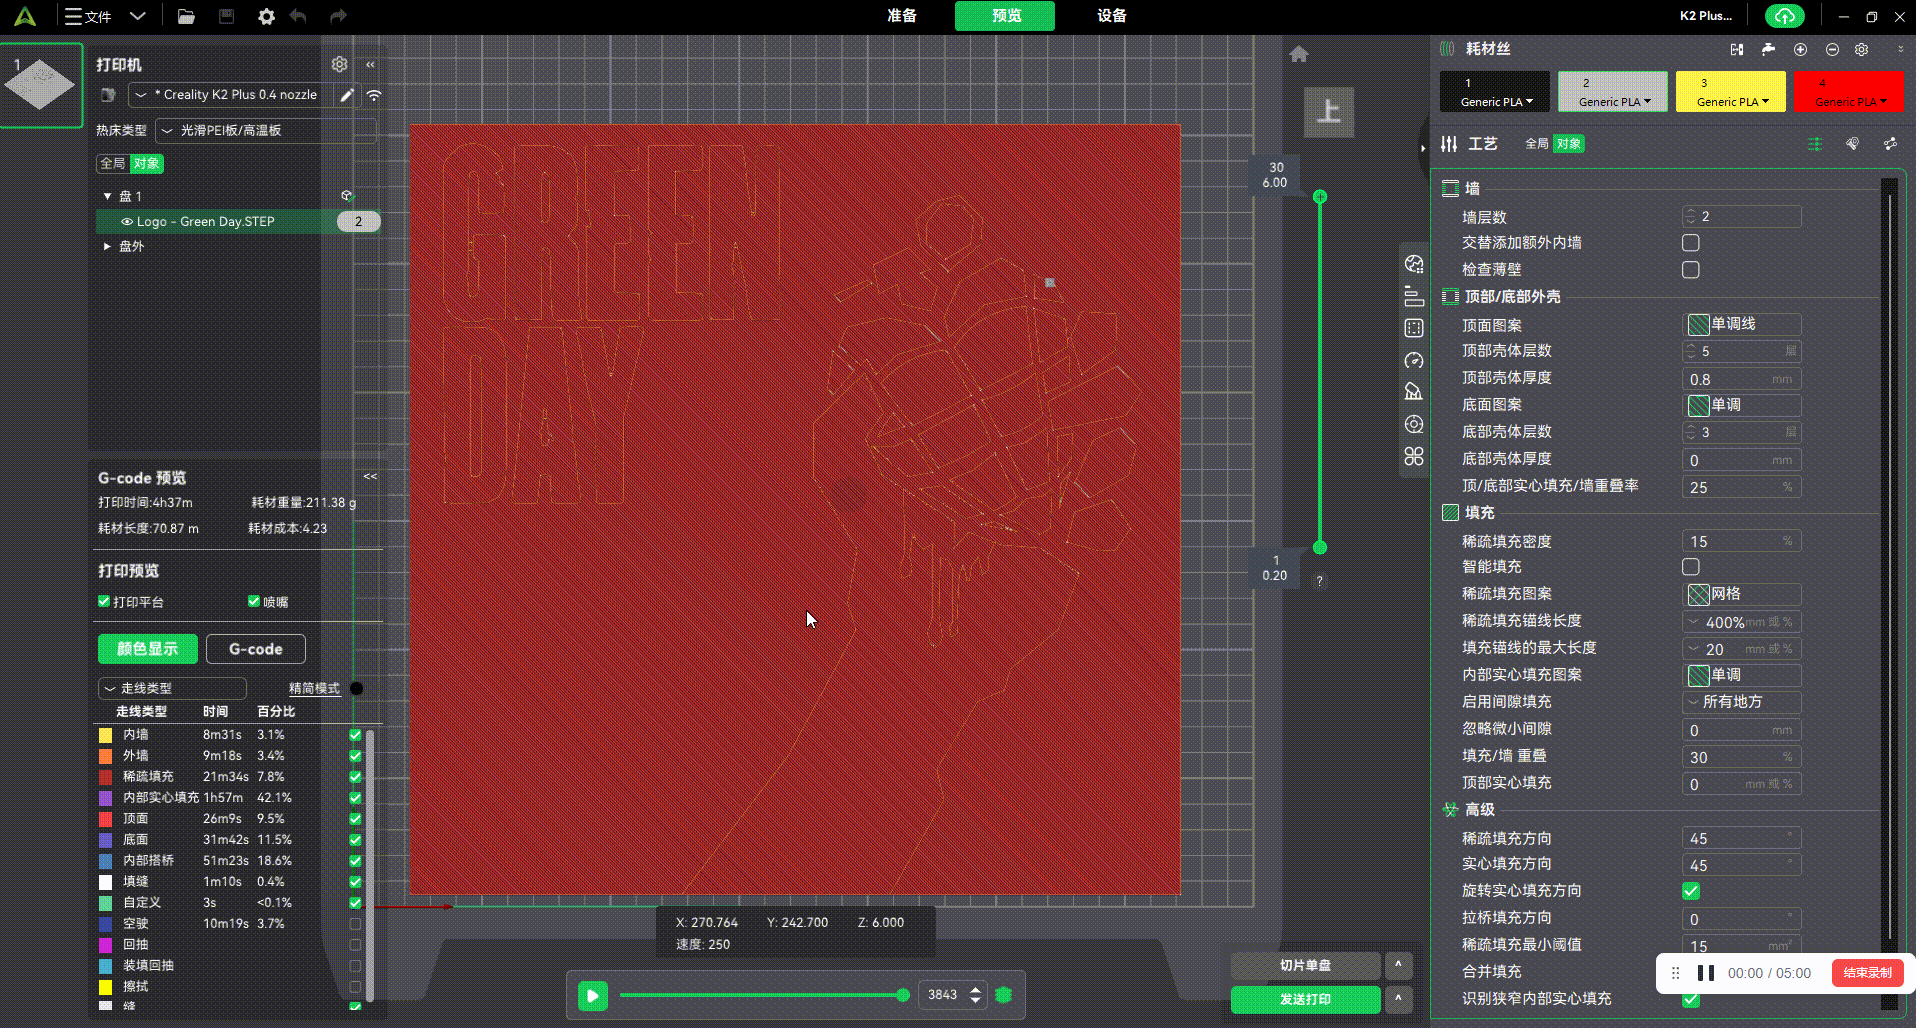Viewport: 1916px width, 1028px height.
Task: Click the 精简模式 link
Action: coord(314,688)
